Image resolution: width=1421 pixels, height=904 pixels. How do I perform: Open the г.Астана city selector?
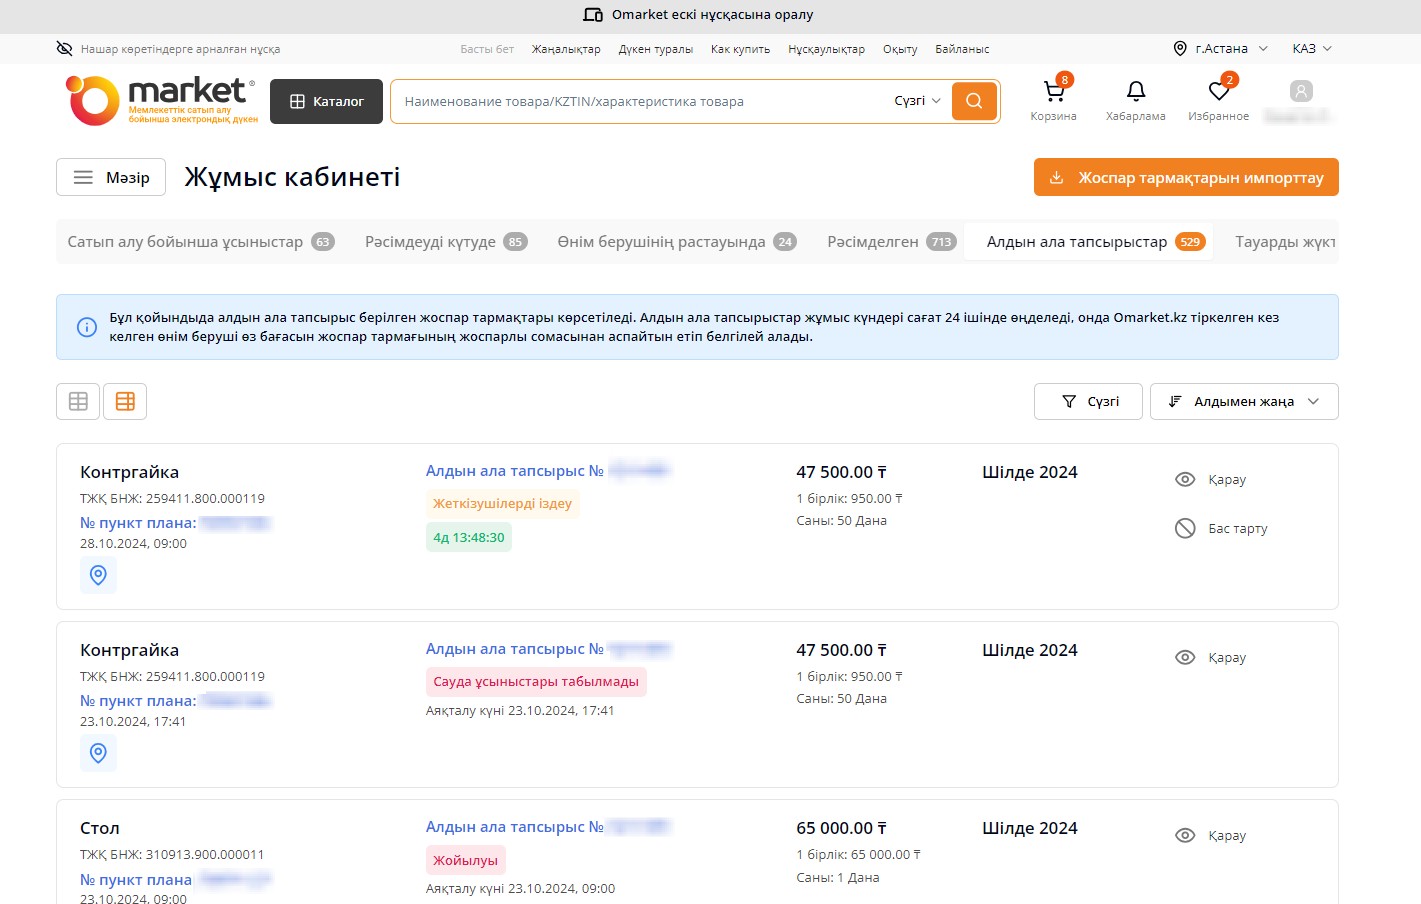click(1220, 49)
